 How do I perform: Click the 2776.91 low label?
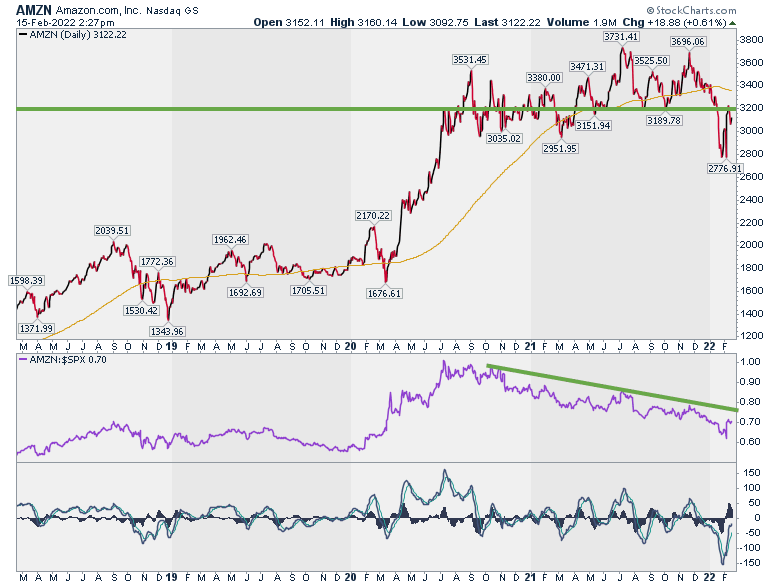(725, 168)
